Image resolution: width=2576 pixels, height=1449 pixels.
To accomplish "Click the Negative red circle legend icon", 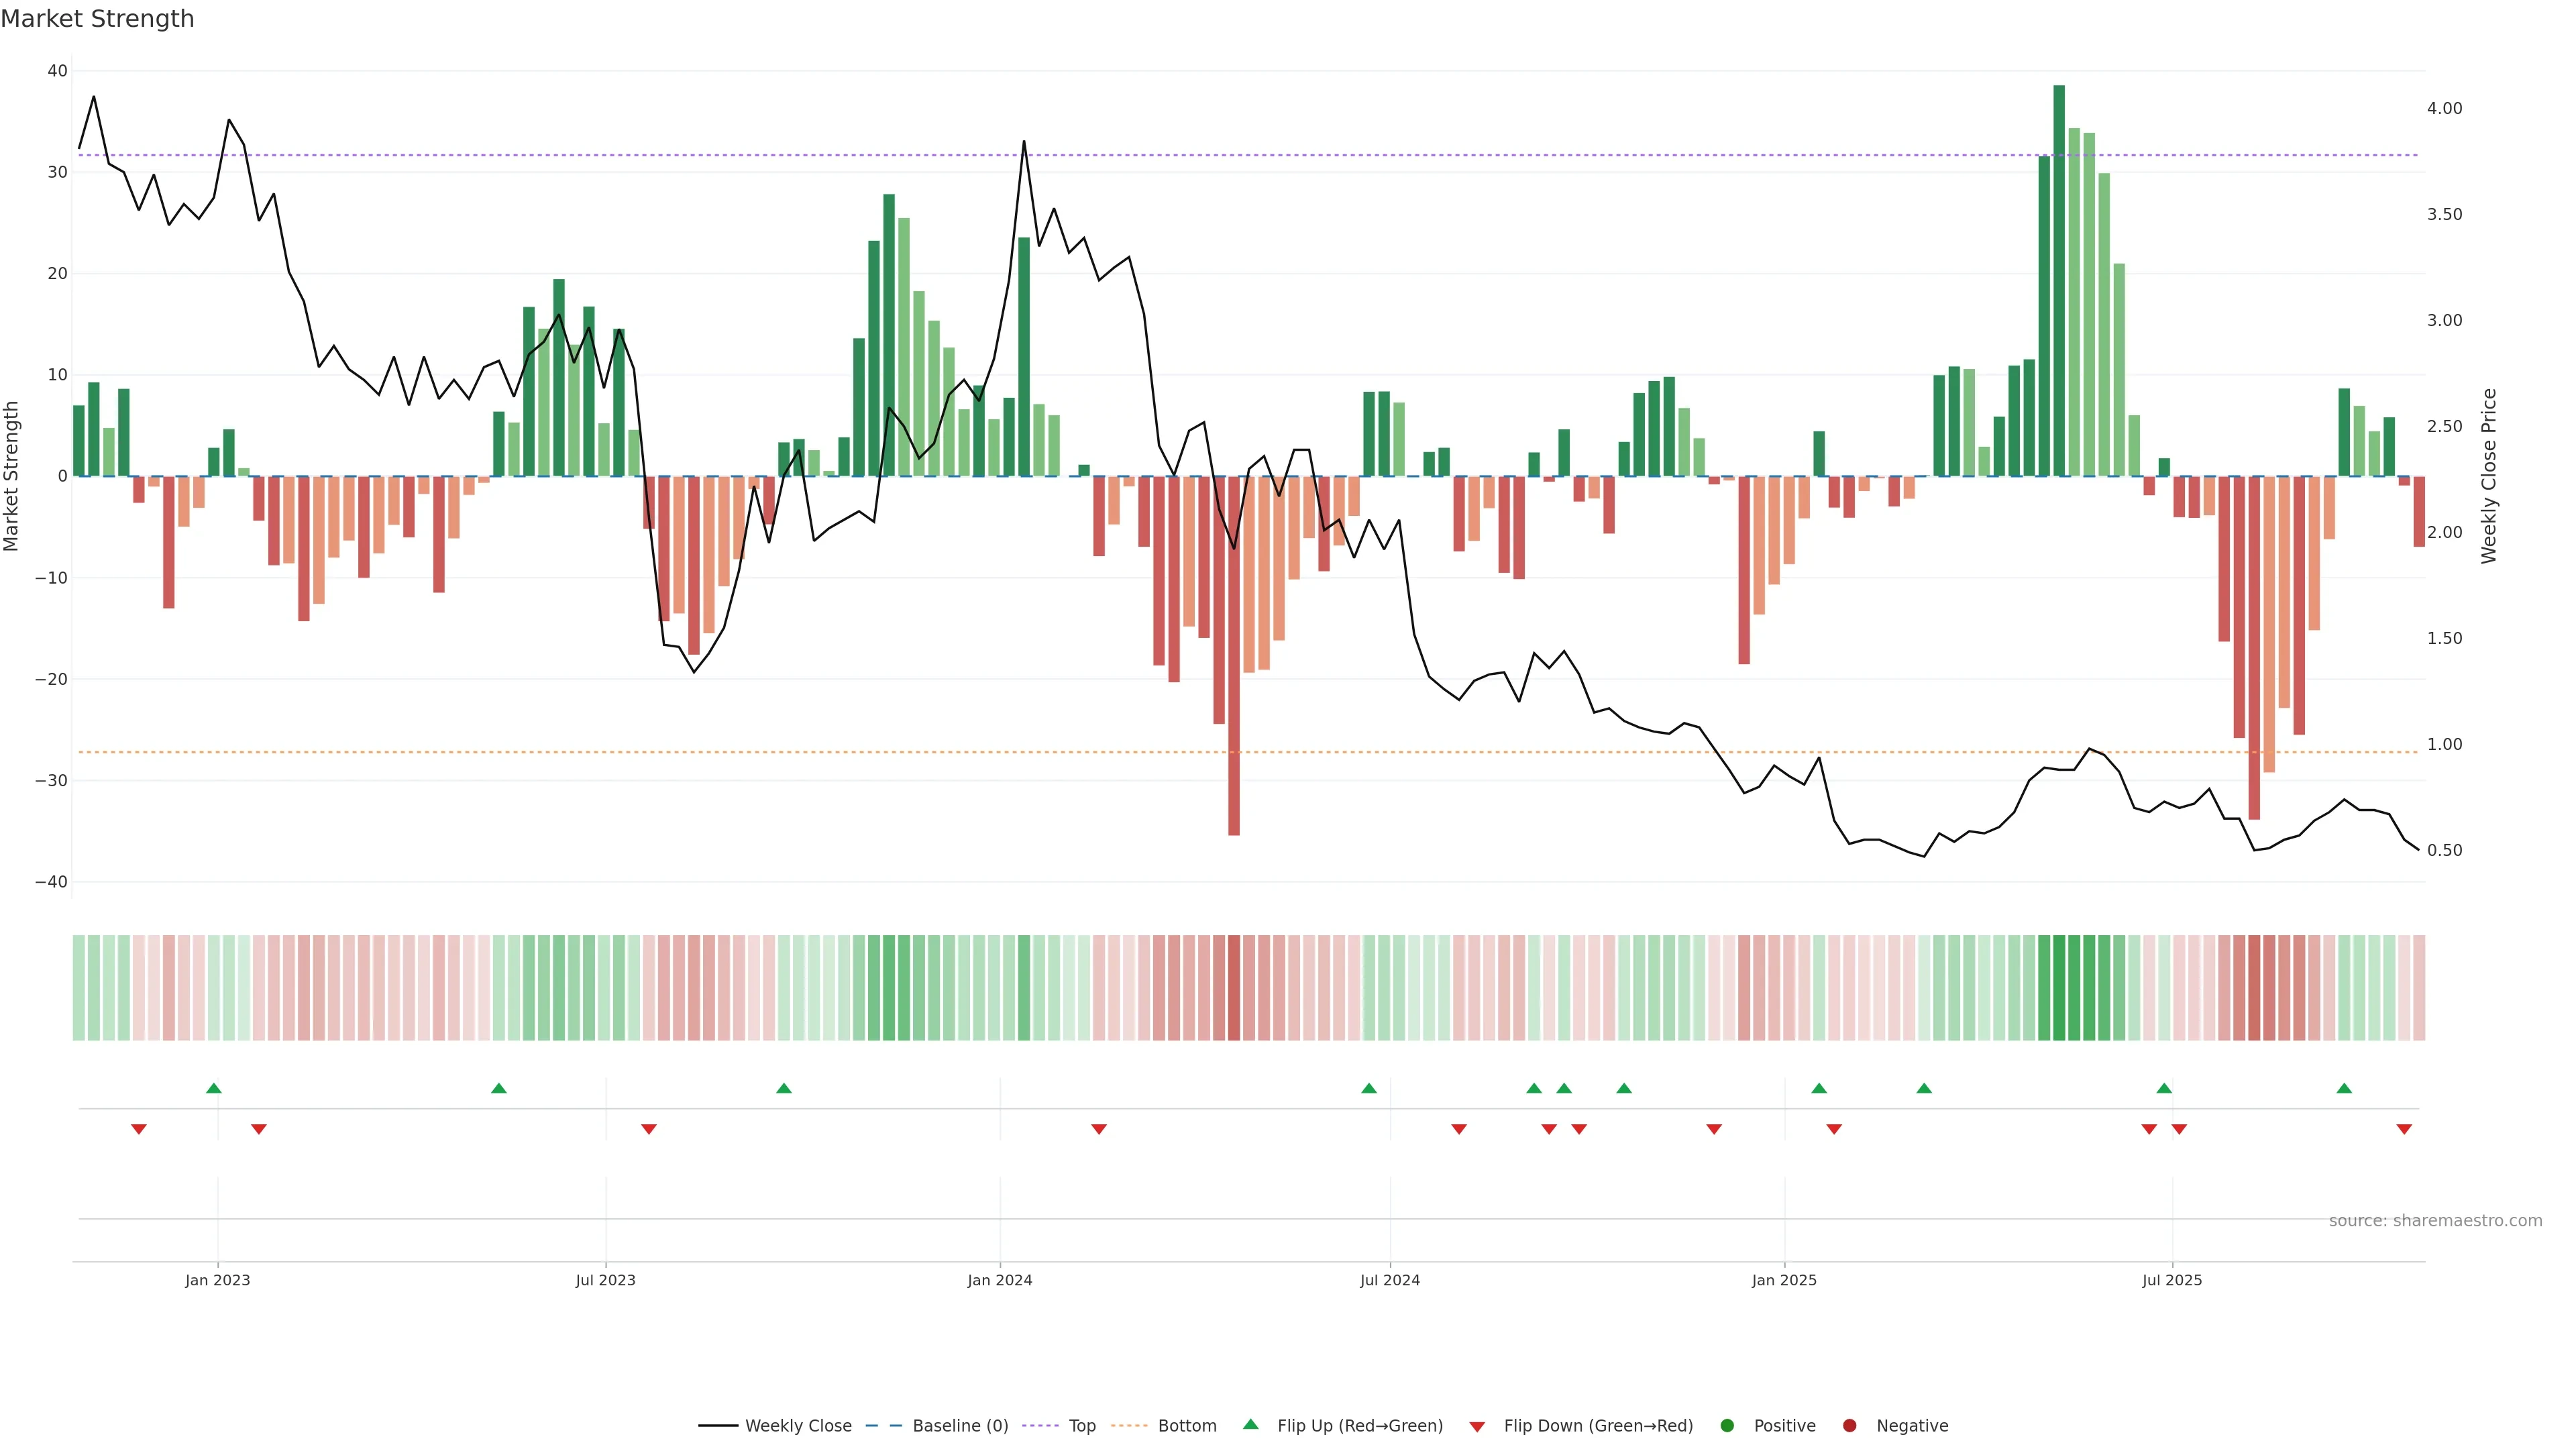I will (x=1849, y=1426).
